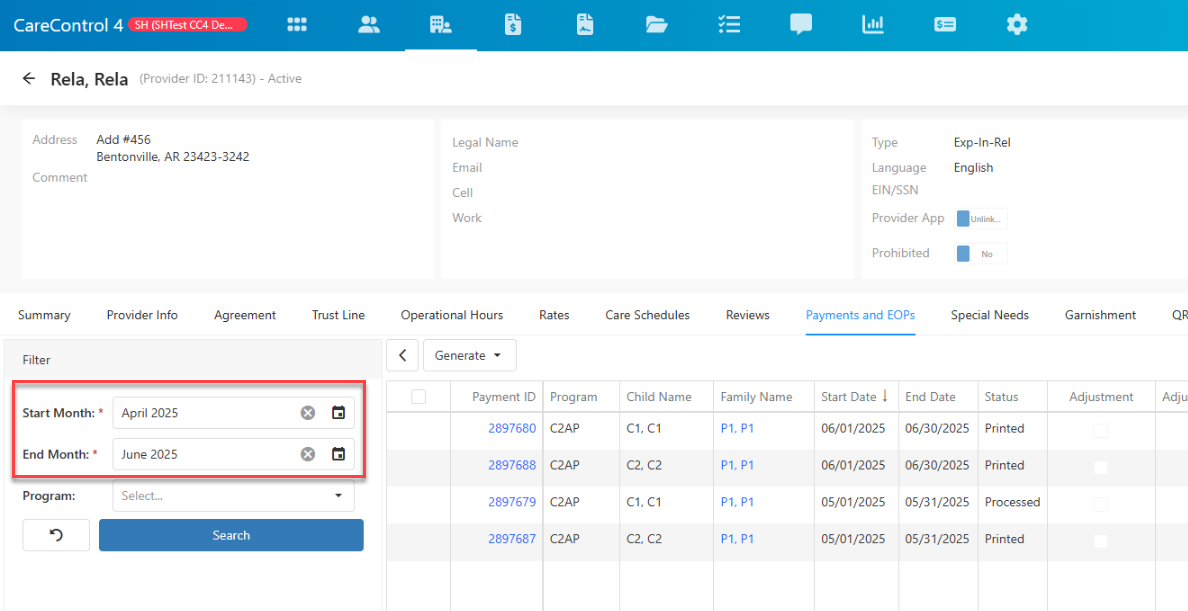Image resolution: width=1188 pixels, height=611 pixels.
Task: Switch to the Provider Info tab
Action: coord(142,315)
